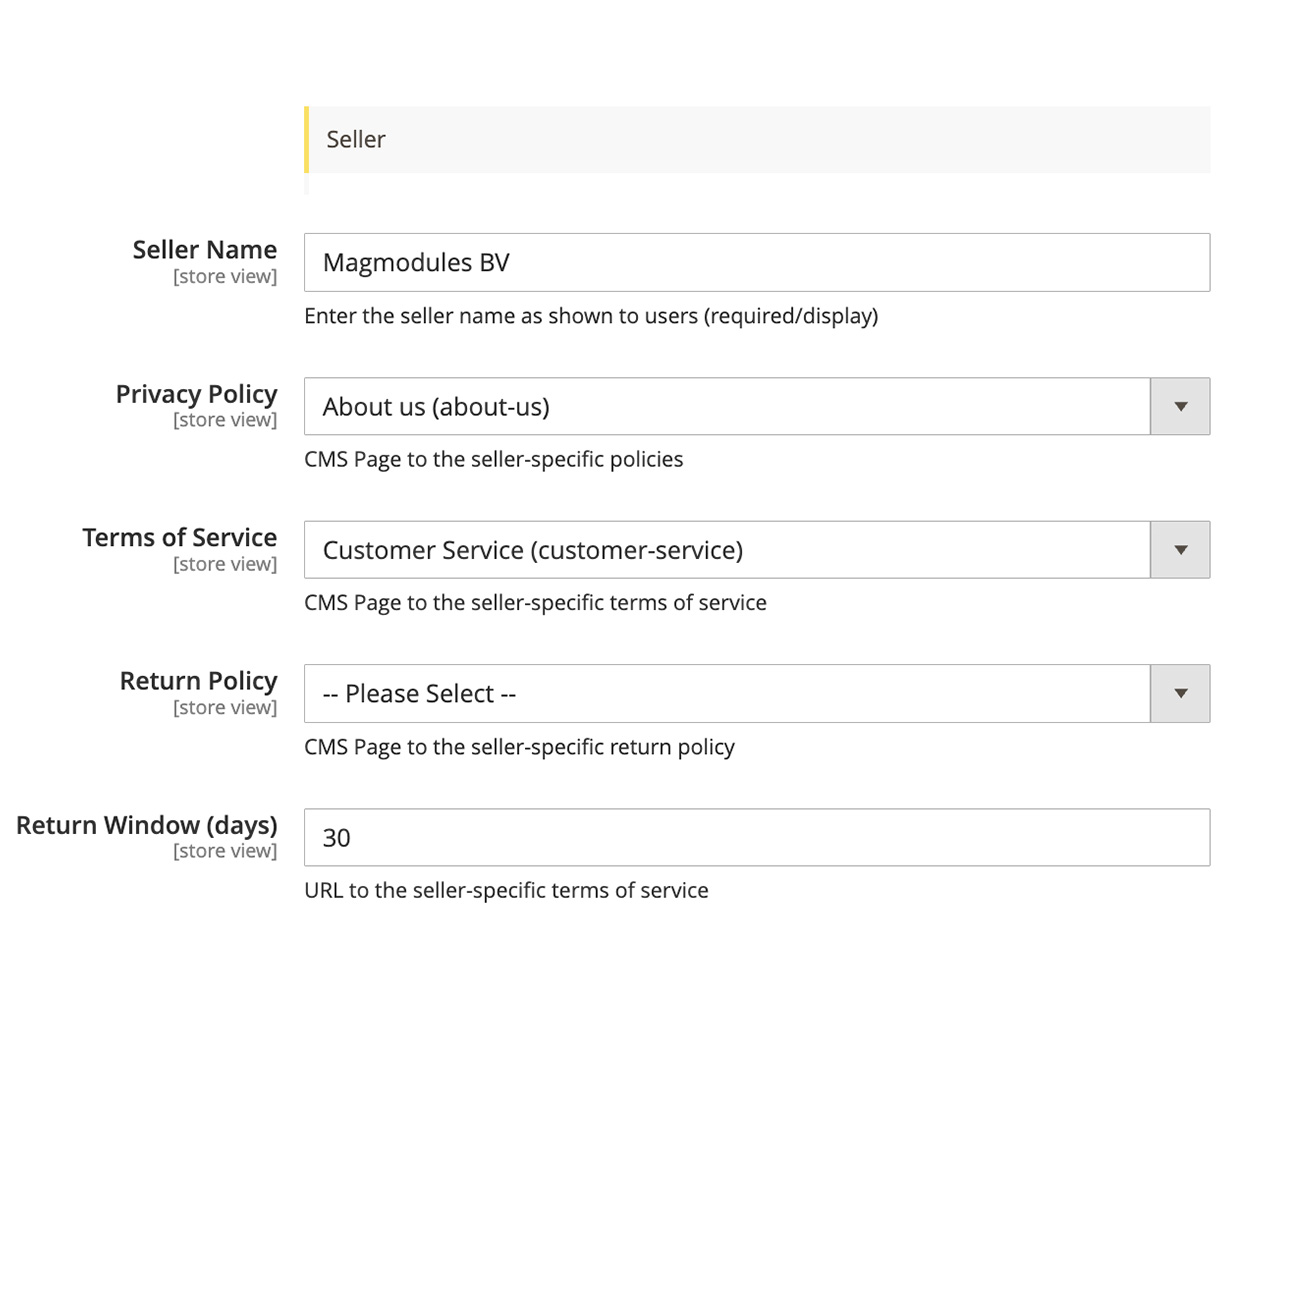Click '[store view]' scope under Seller Name
Screen dimensions: 1300x1300
coord(224,277)
